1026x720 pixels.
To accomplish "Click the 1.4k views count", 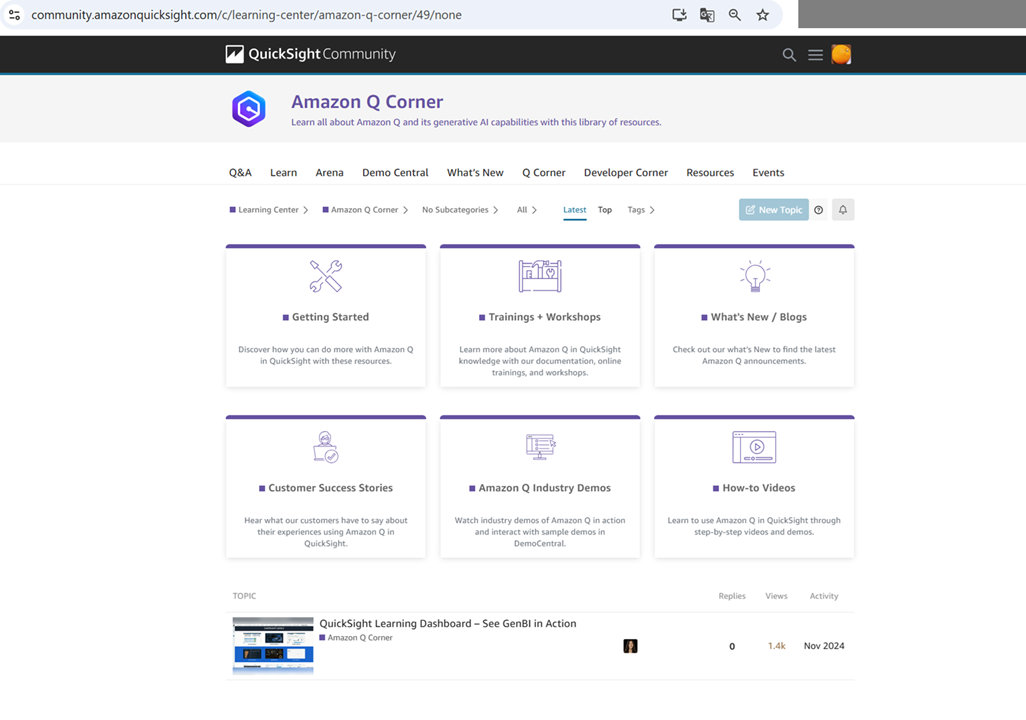I will click(x=776, y=646).
